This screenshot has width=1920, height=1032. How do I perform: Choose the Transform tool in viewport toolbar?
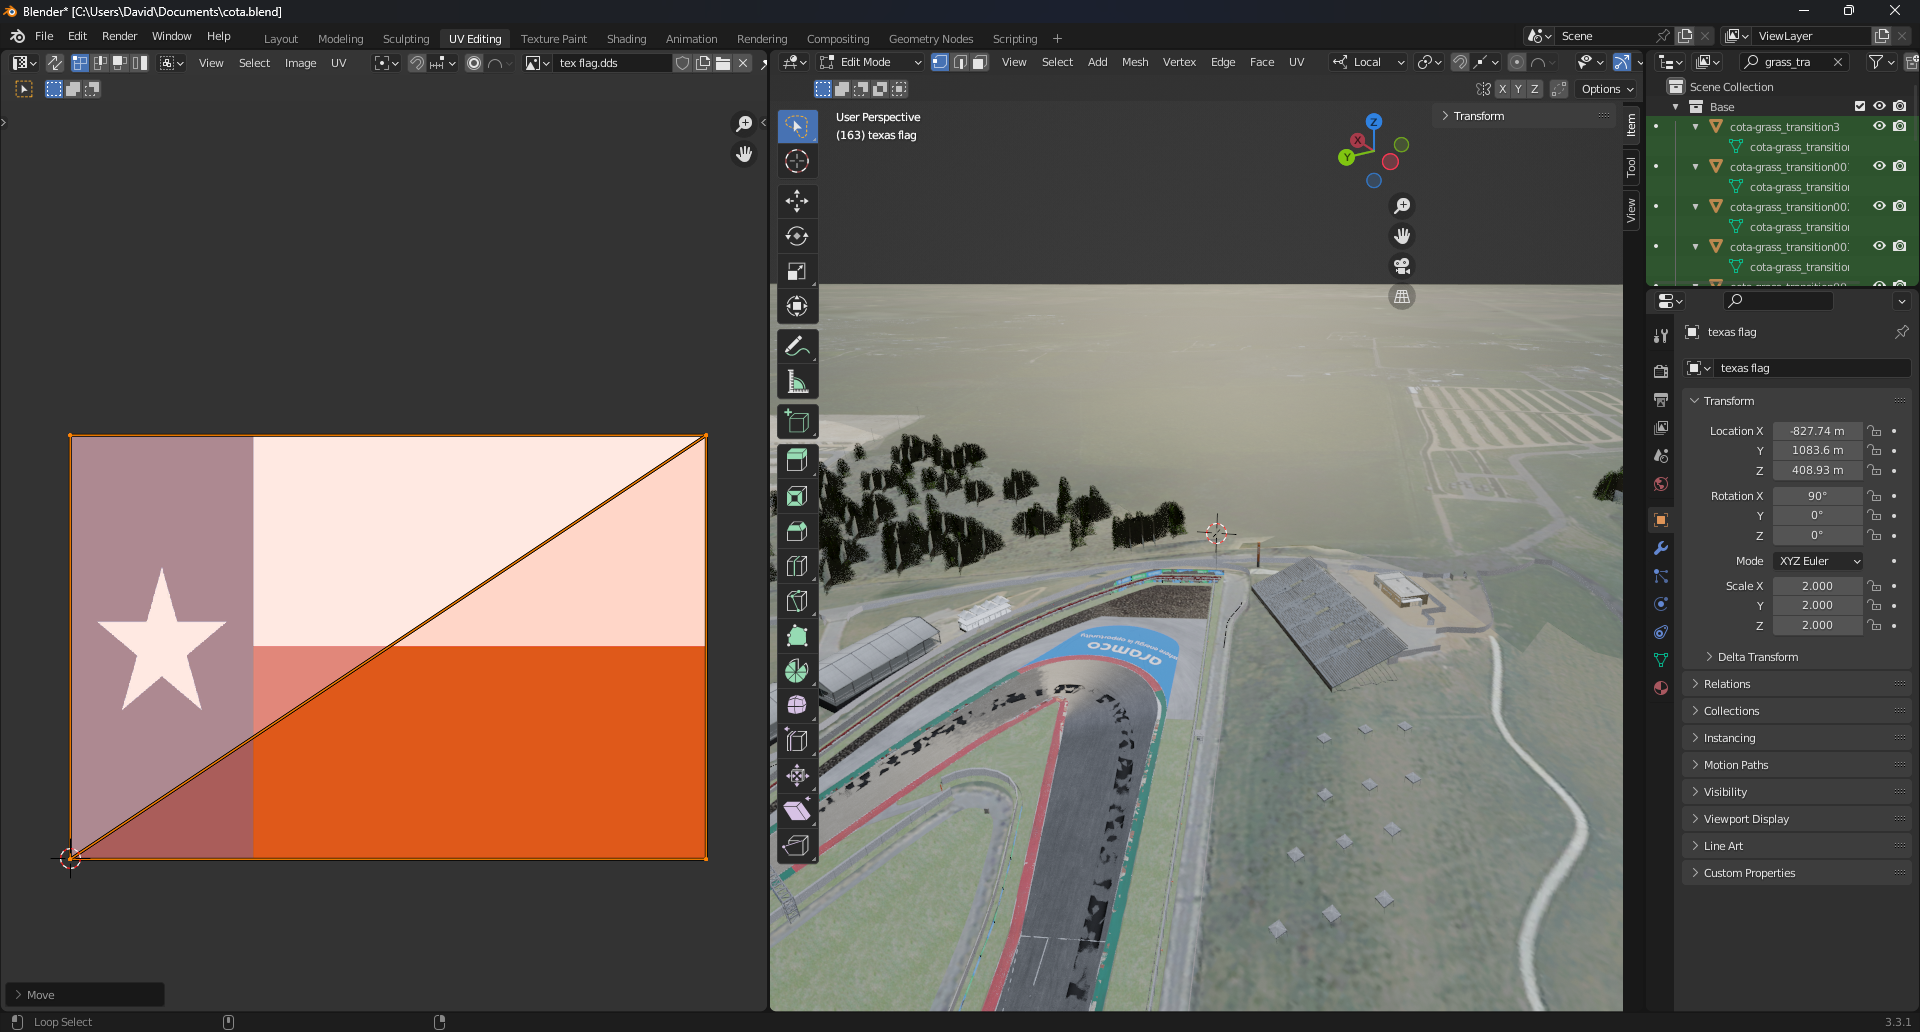[797, 306]
